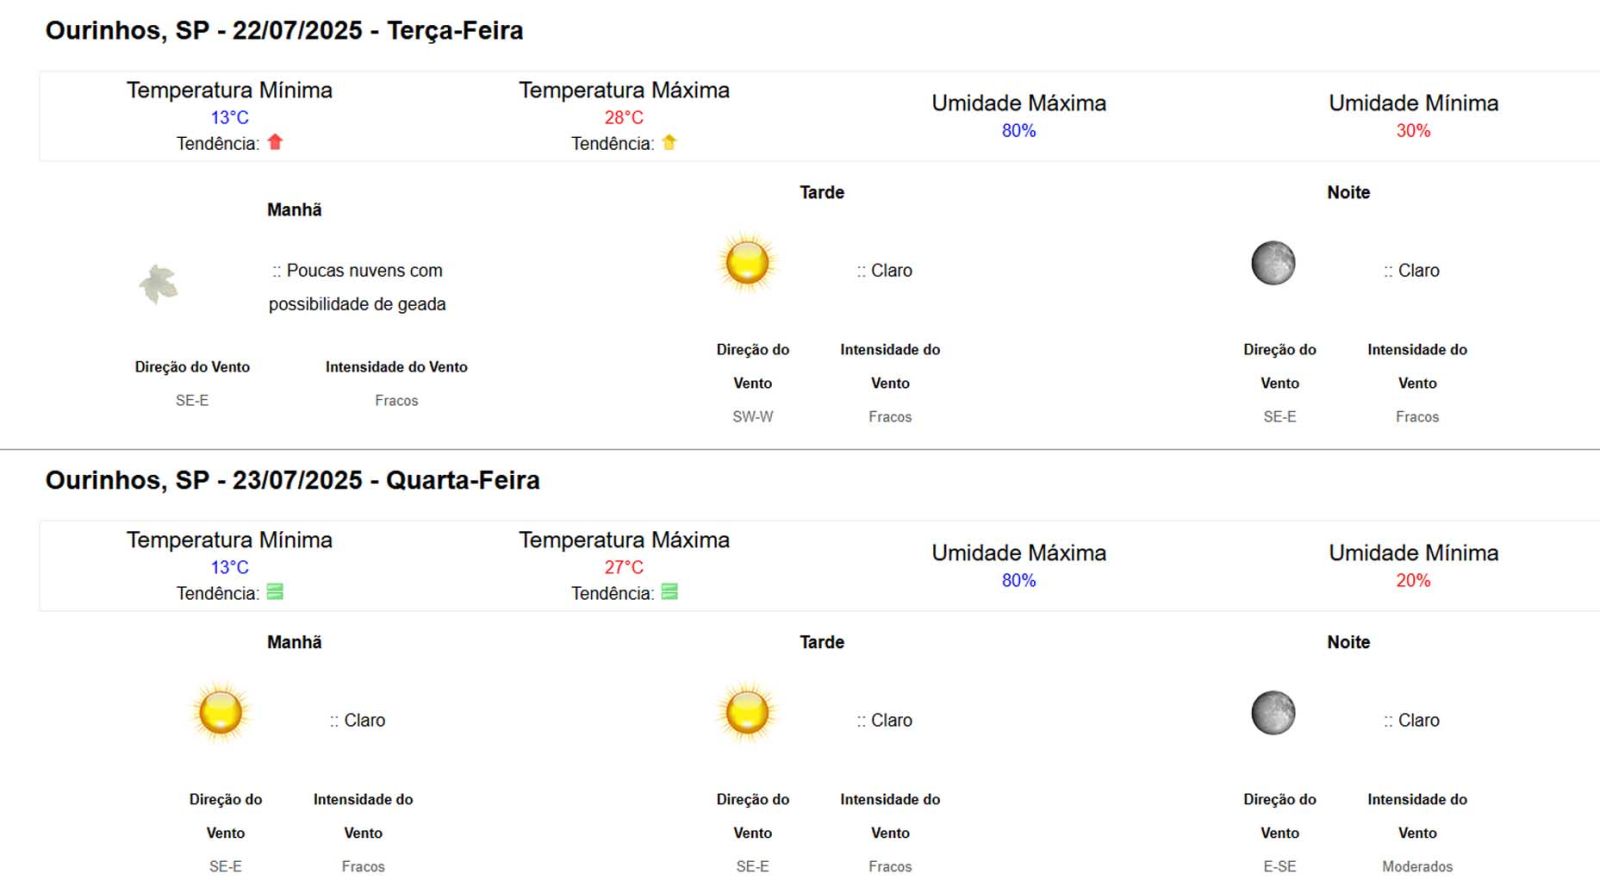The height and width of the screenshot is (887, 1600).
Task: Click the moon icon for Wednesday night
Action: 1273,713
